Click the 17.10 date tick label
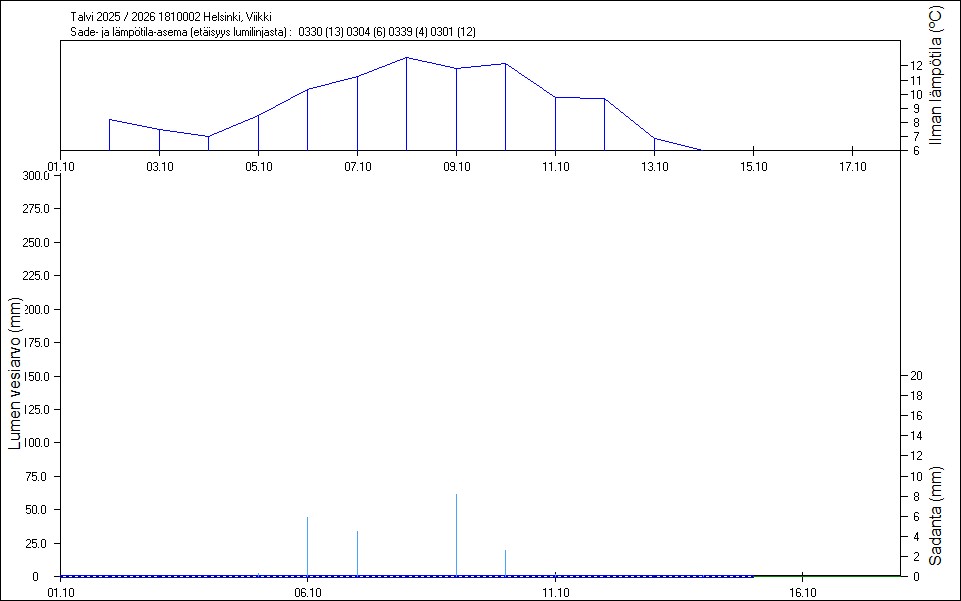This screenshot has width=961, height=601. (852, 166)
